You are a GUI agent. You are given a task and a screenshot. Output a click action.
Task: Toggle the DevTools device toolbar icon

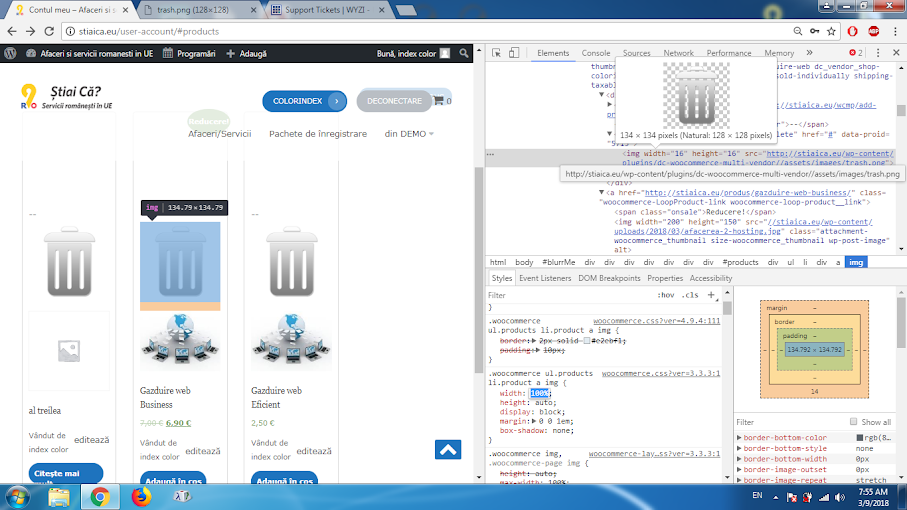pos(514,53)
